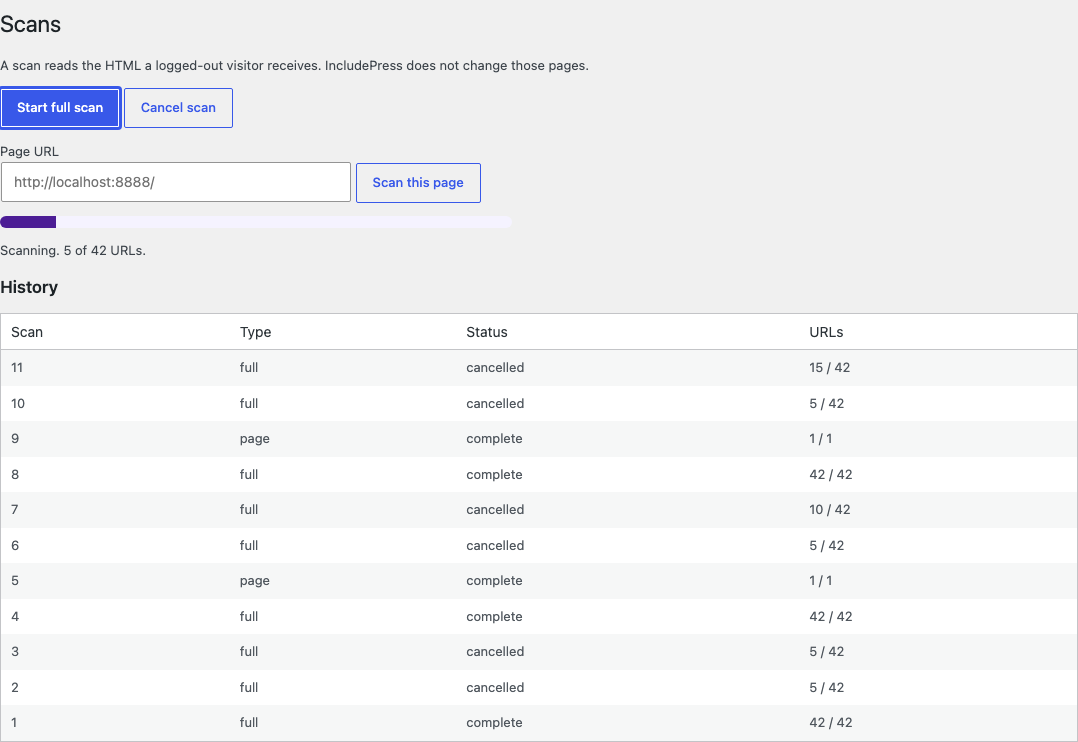Click the Type column header
Image resolution: width=1078 pixels, height=742 pixels.
point(256,332)
